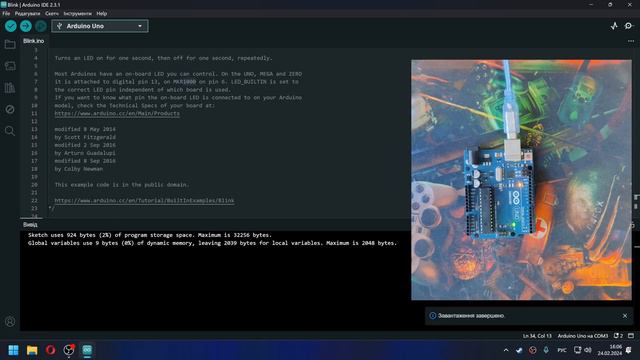Click the microphone tray icon
Viewport: 640px width, 360px height.
point(546,350)
